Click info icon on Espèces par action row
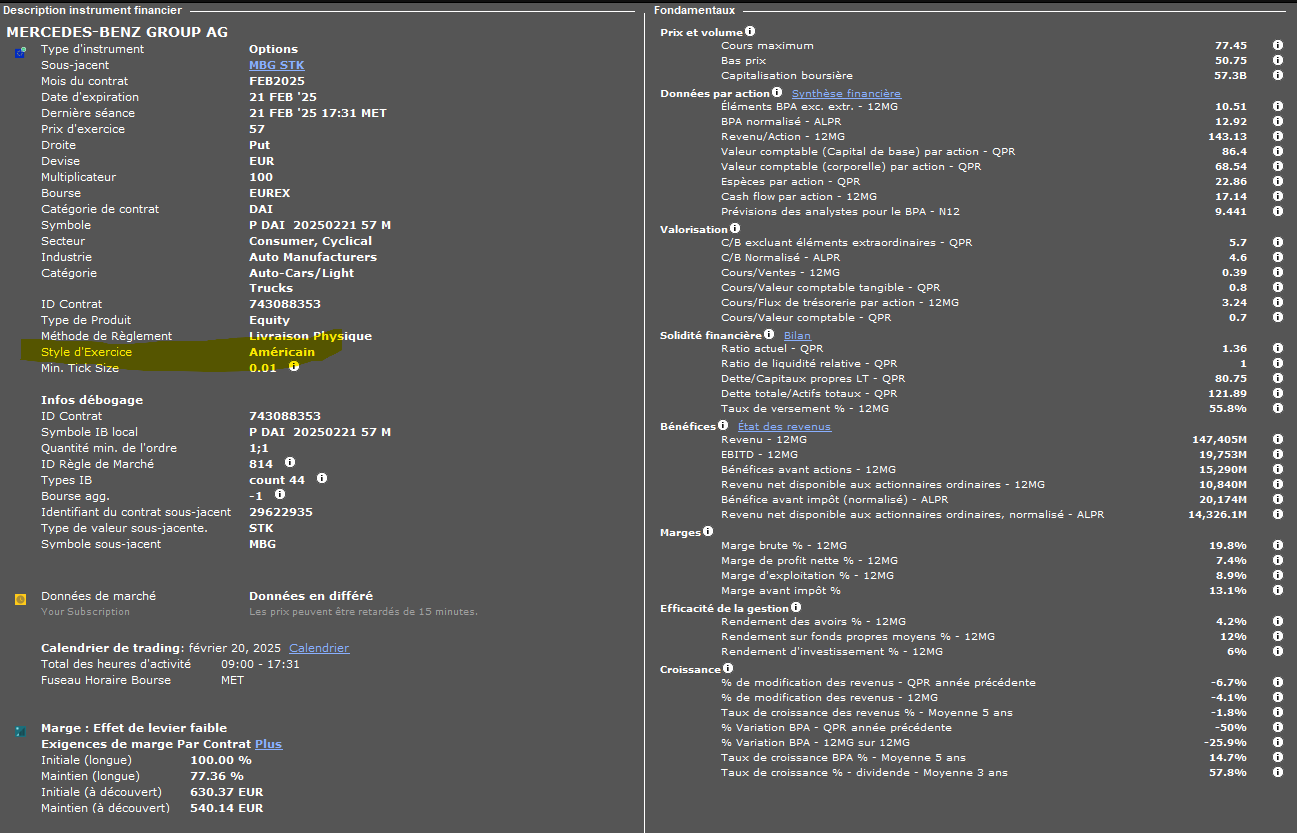 [x=1278, y=181]
